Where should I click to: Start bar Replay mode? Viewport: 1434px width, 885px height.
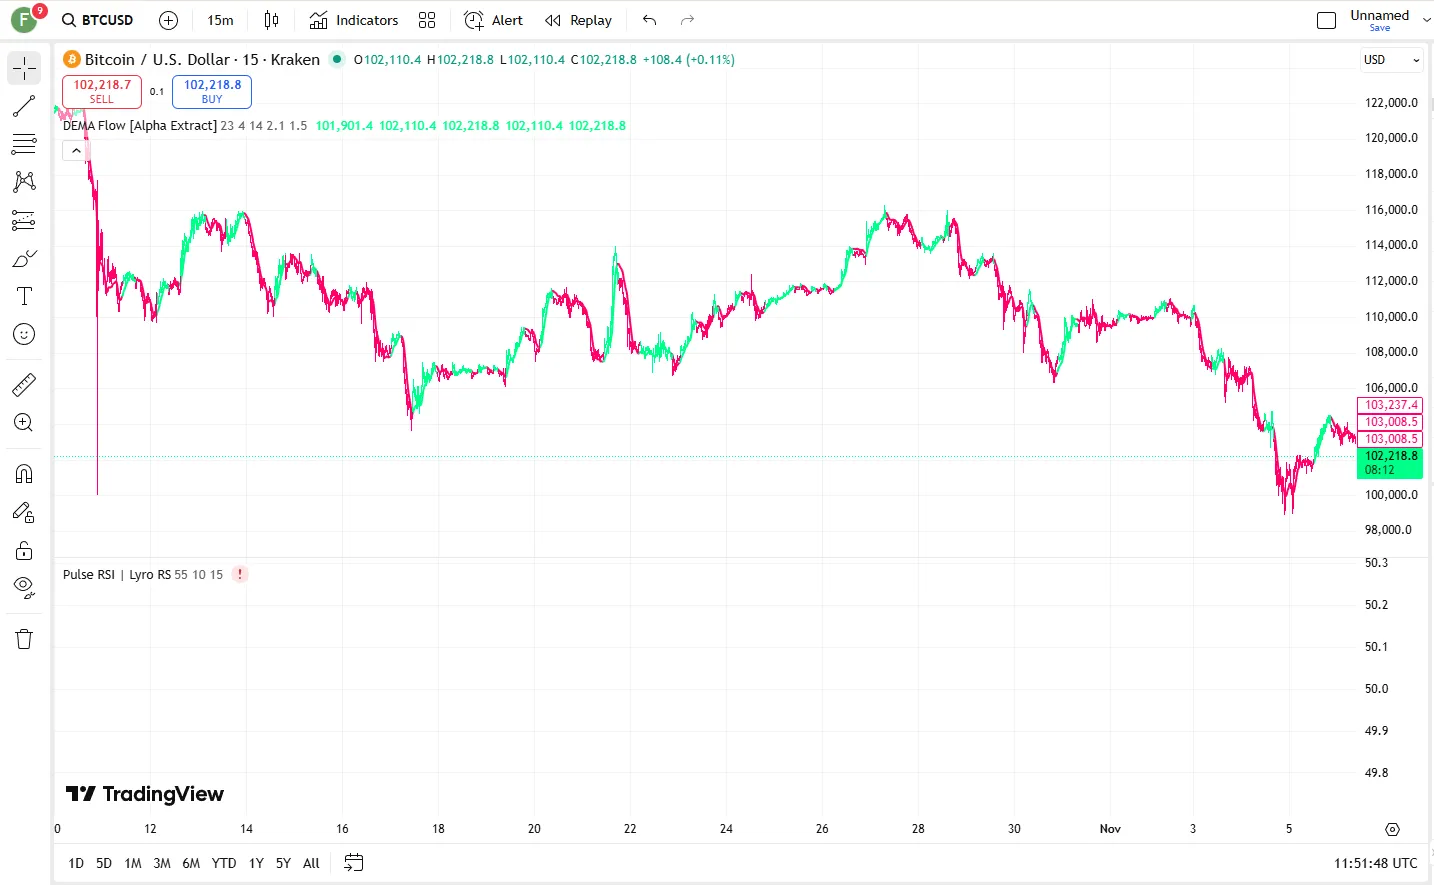tap(578, 20)
